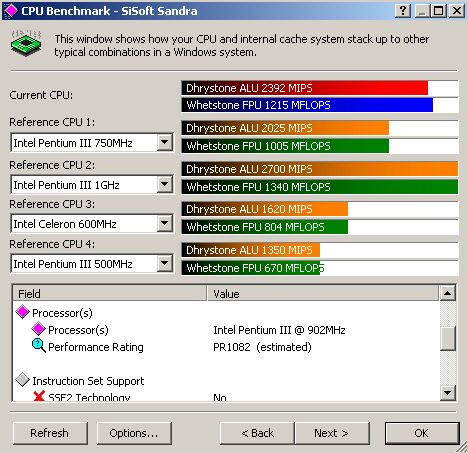
Task: Advance with the Next button
Action: coord(332,433)
